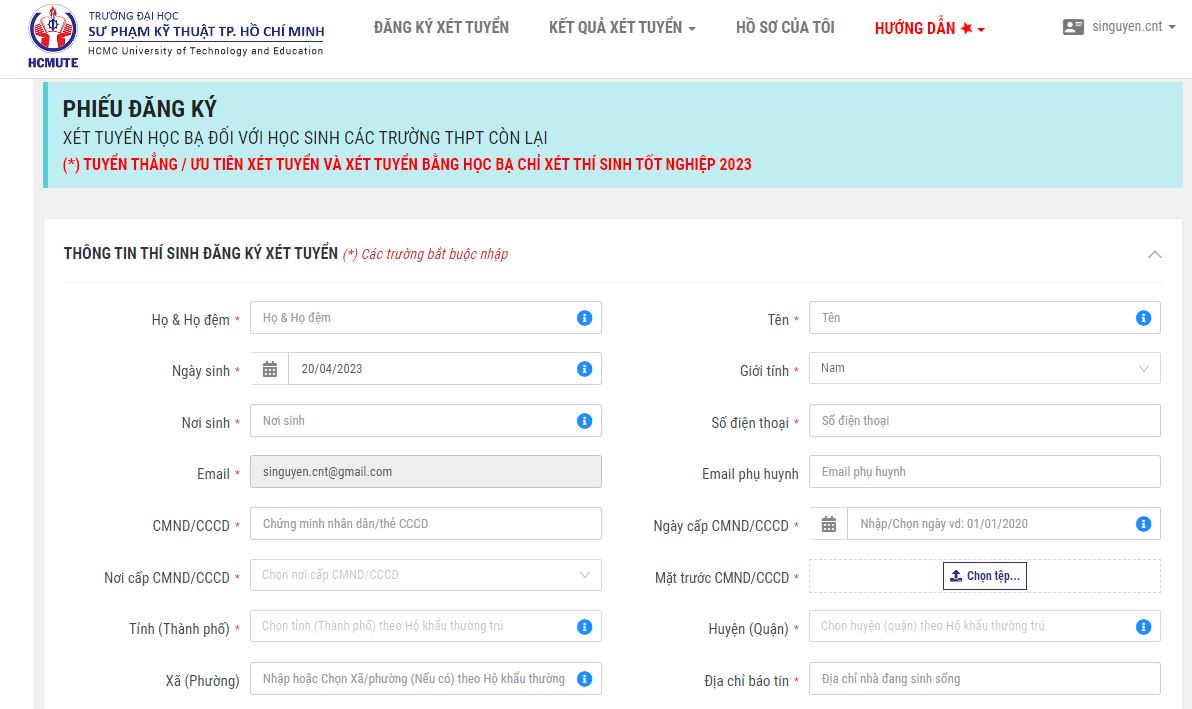
Task: Go to Đăng ký xét tuyển tab
Action: click(441, 28)
